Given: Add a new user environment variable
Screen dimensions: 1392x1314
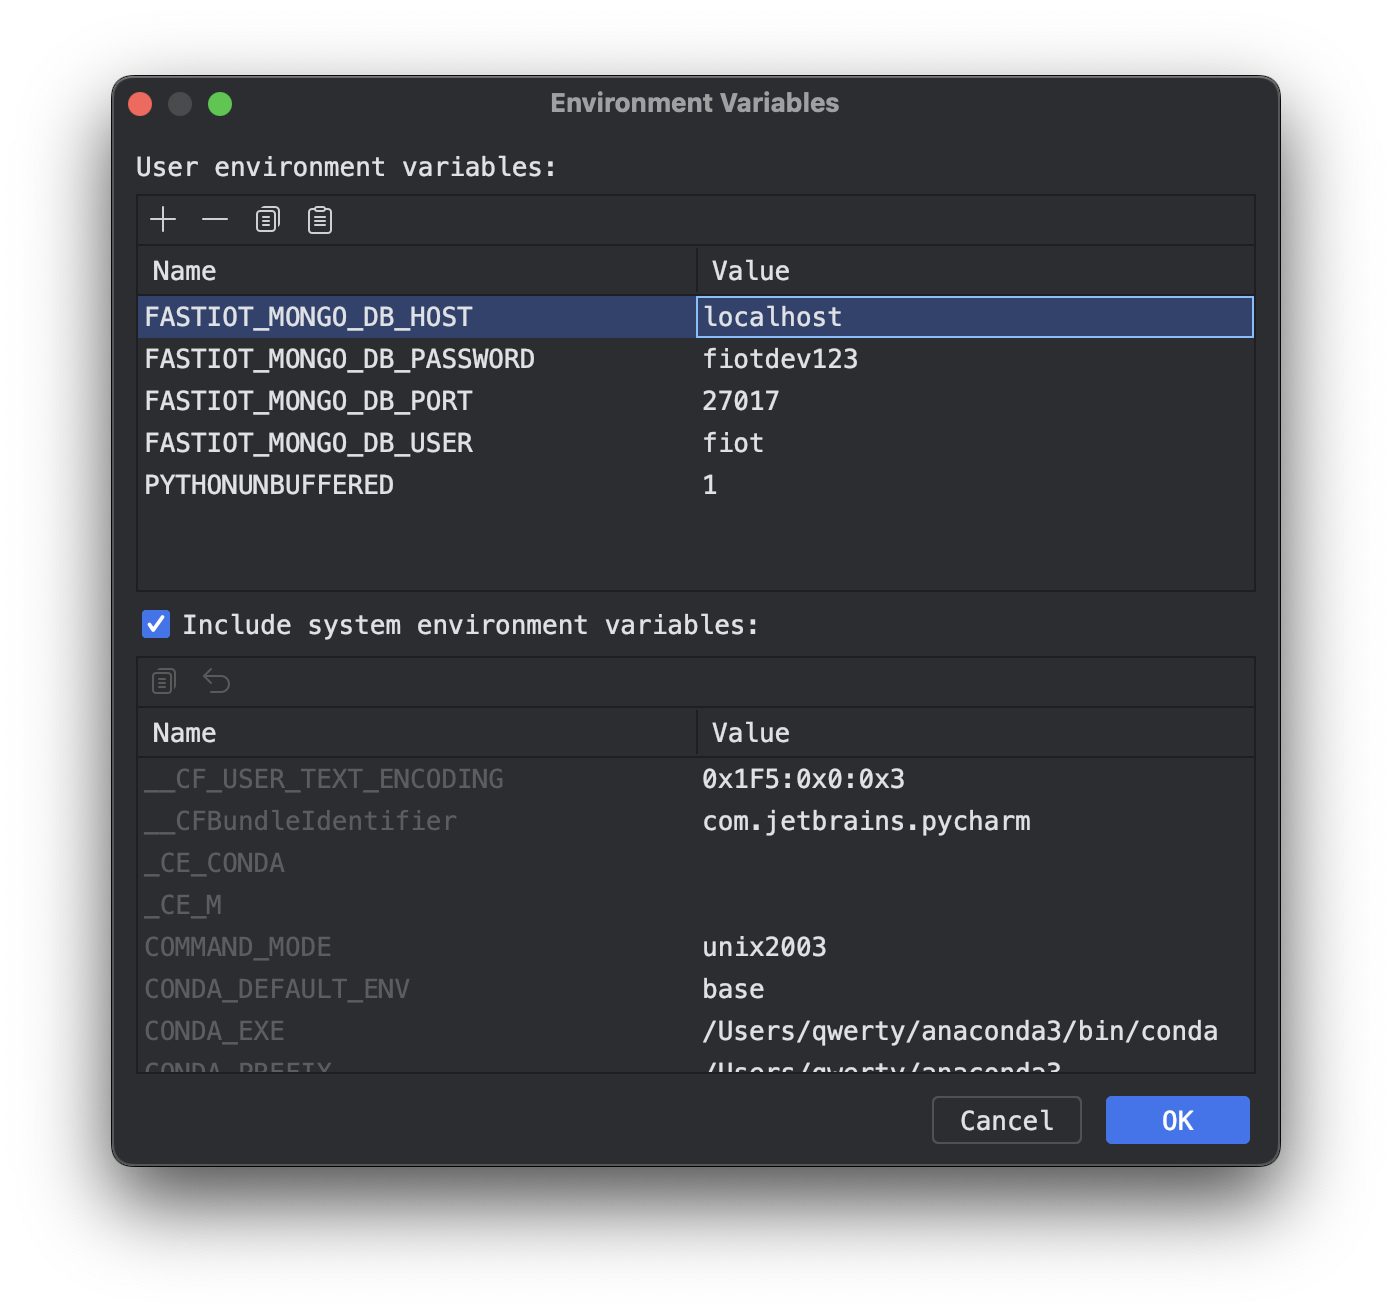Looking at the screenshot, I should point(163,220).
